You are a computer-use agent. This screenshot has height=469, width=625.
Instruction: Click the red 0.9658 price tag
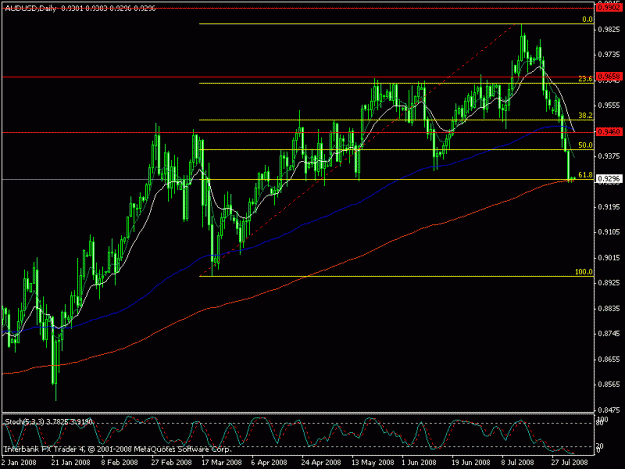[x=609, y=76]
